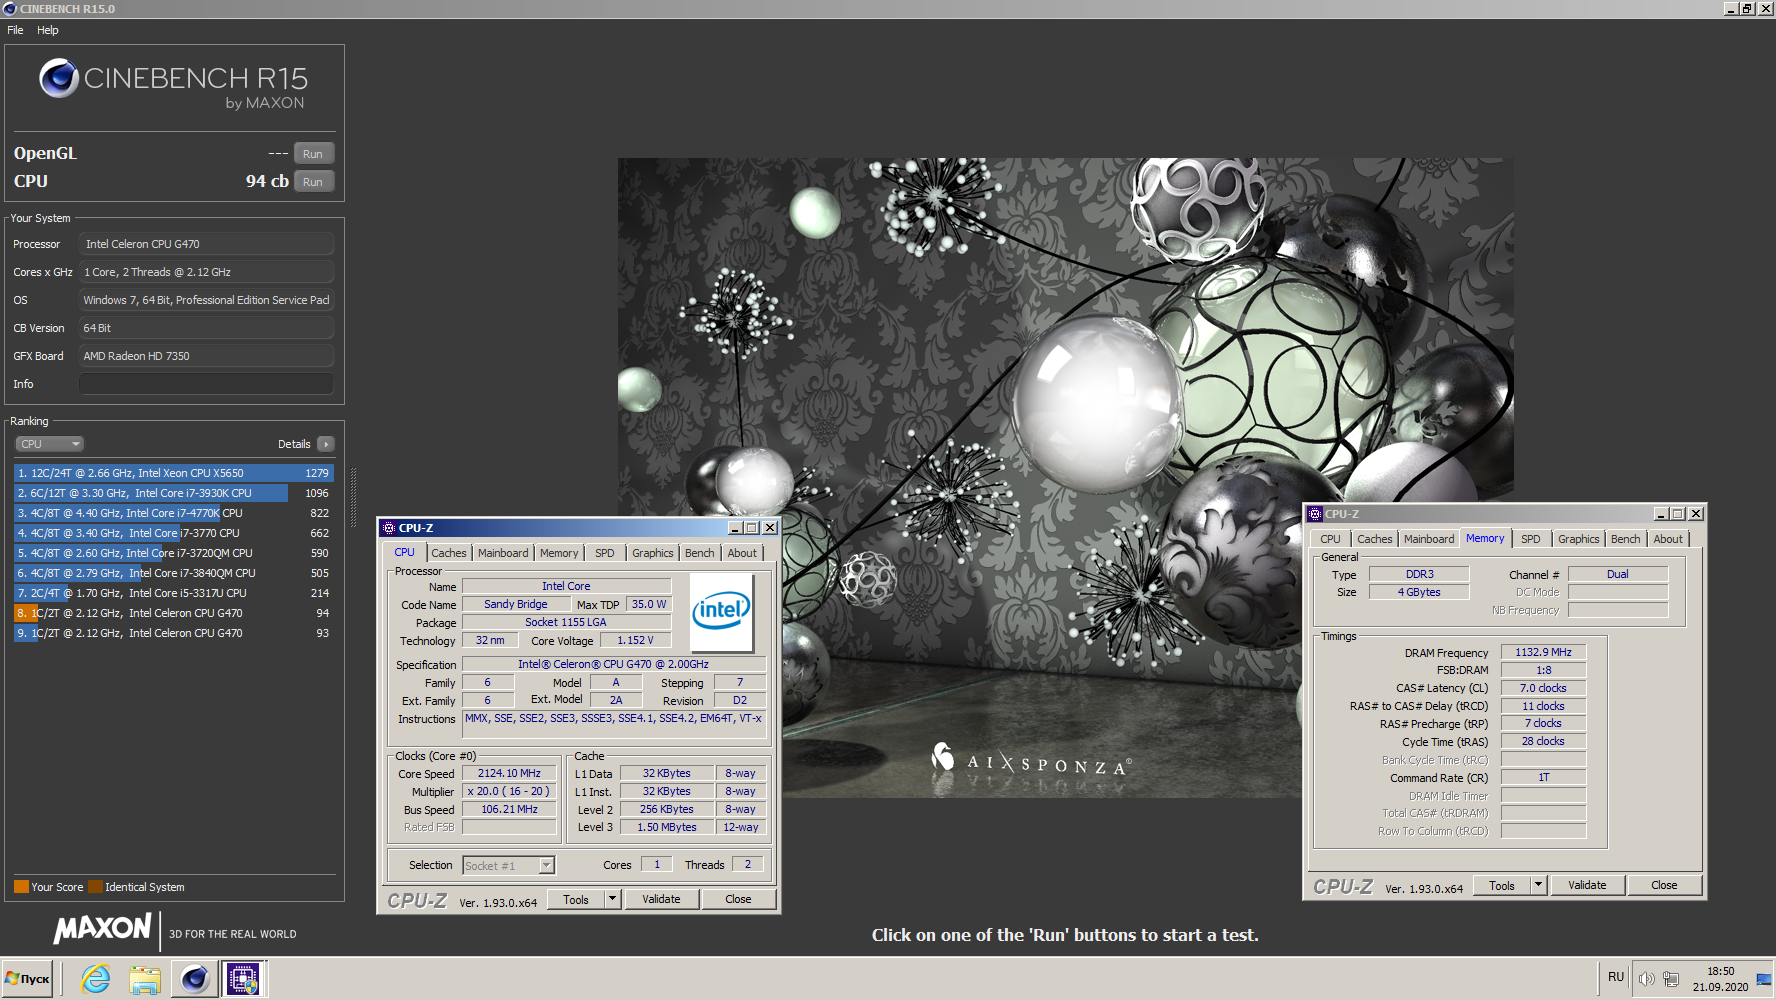This screenshot has width=1776, height=1000.
Task: Click the left CPU-Z title bar icon
Action: 389,528
